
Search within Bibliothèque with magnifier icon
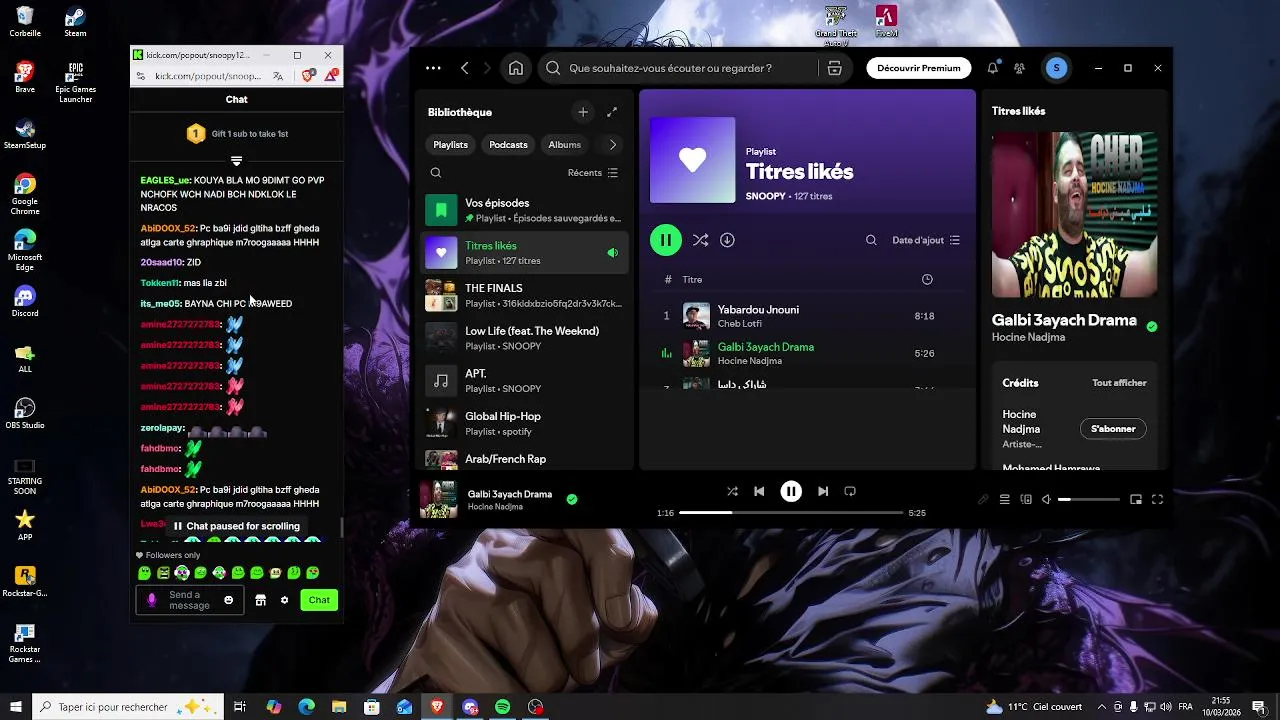pos(436,173)
